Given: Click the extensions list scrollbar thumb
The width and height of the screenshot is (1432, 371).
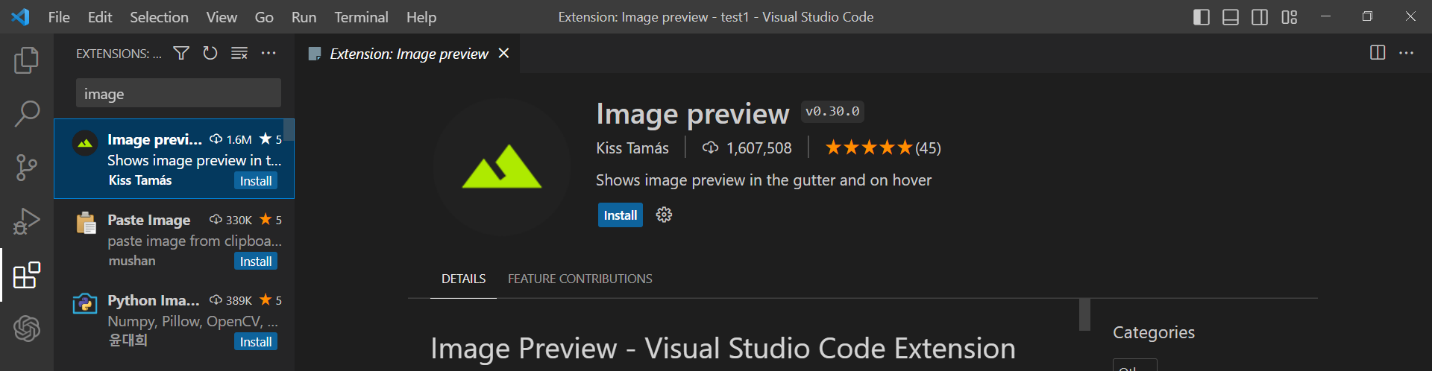Looking at the screenshot, I should pos(289,130).
